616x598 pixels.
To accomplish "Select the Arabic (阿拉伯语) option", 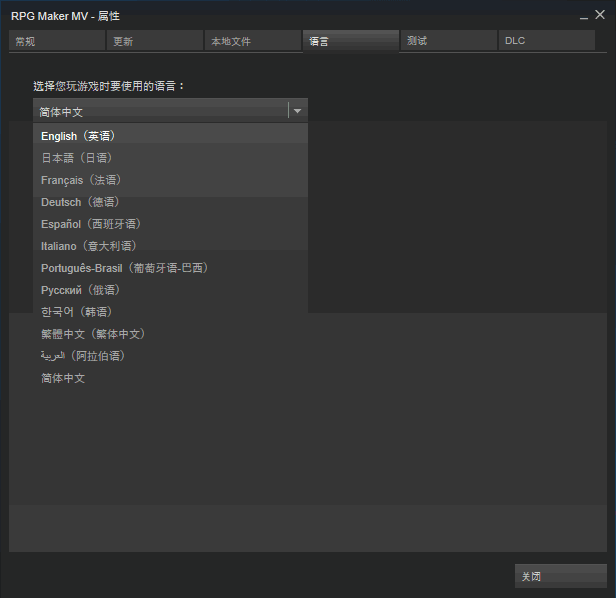I will [x=170, y=356].
